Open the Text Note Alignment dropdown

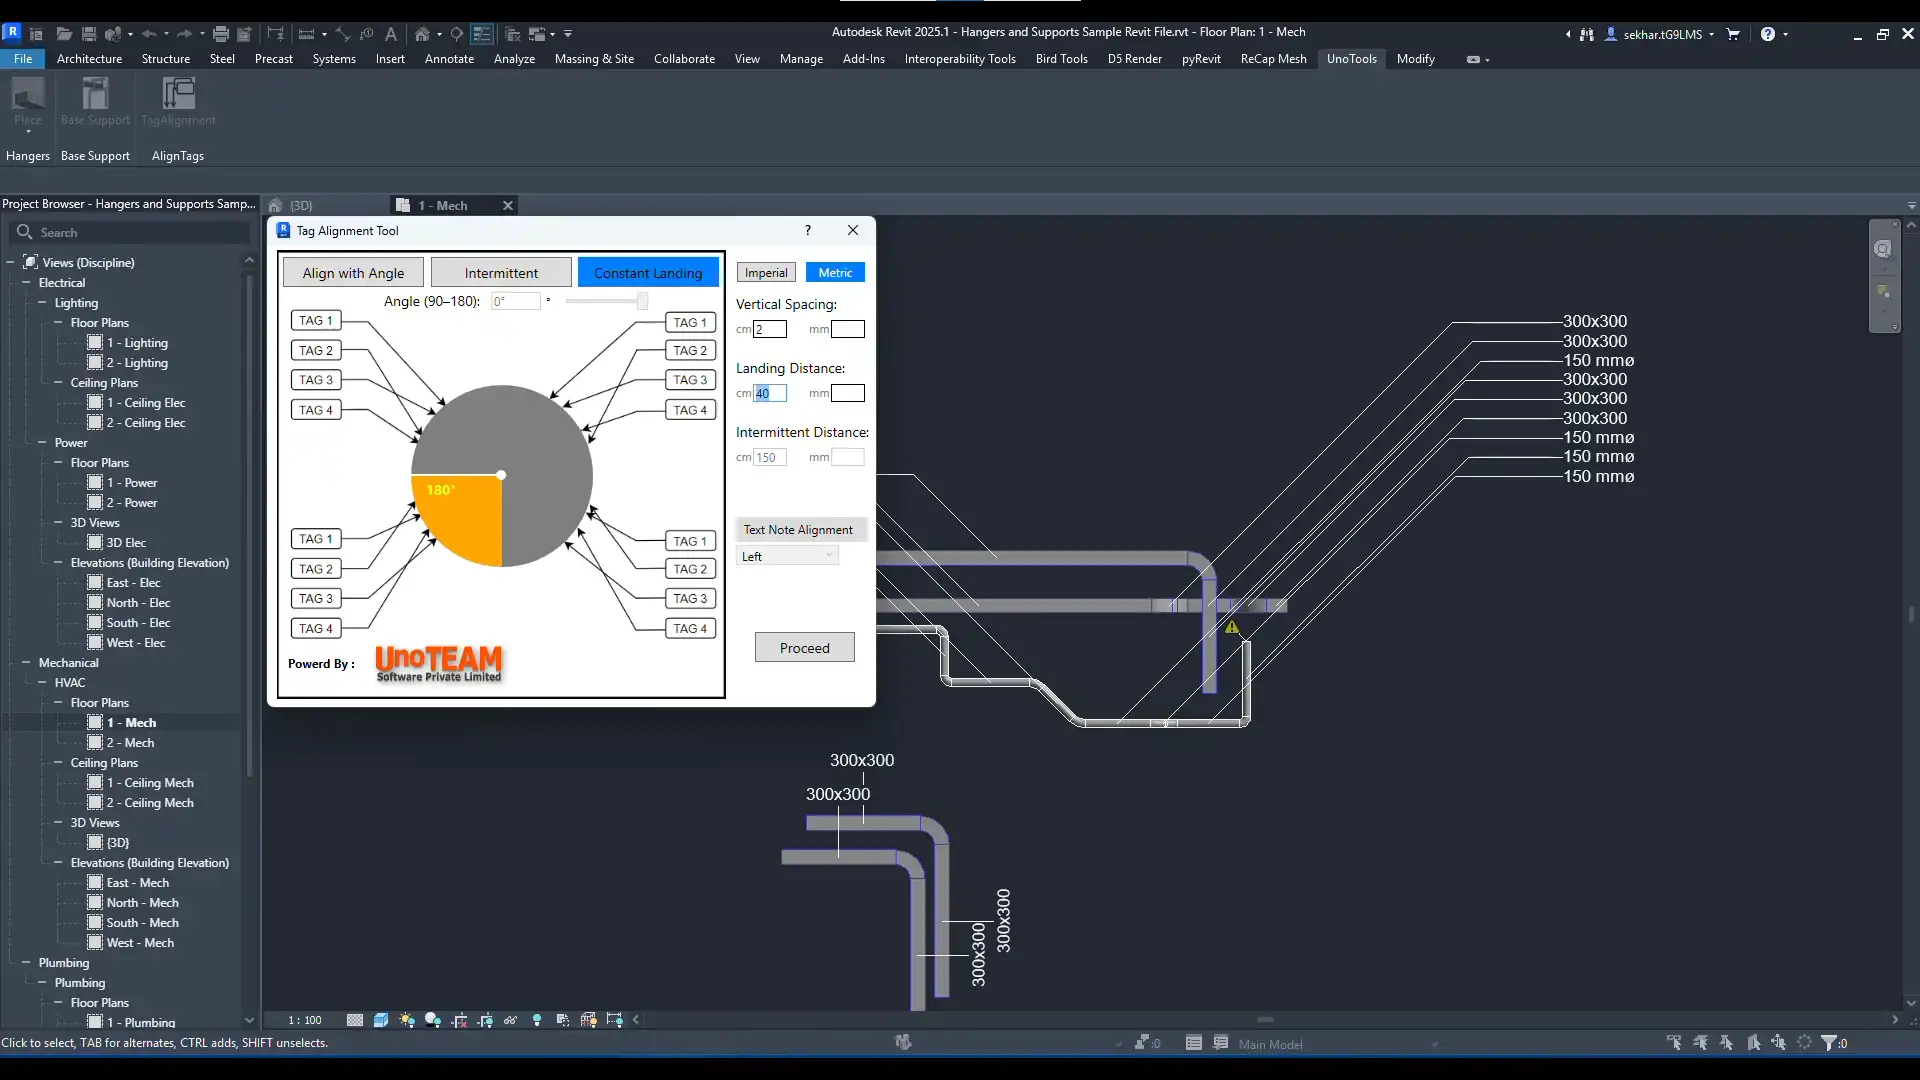point(788,557)
